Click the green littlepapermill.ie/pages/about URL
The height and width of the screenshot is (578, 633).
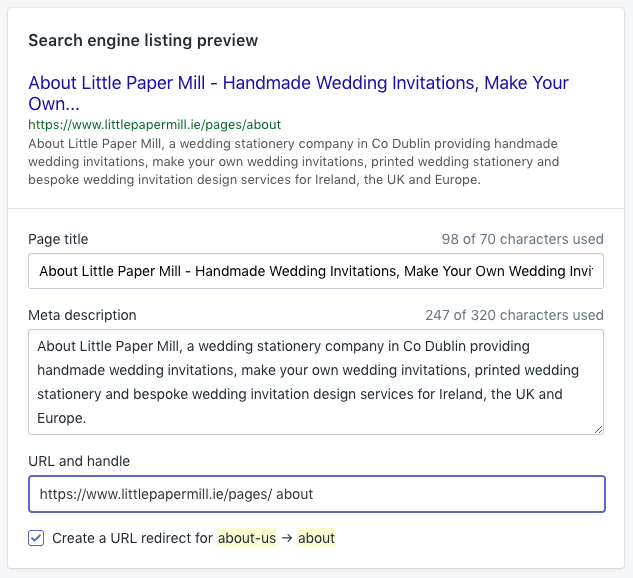point(155,125)
